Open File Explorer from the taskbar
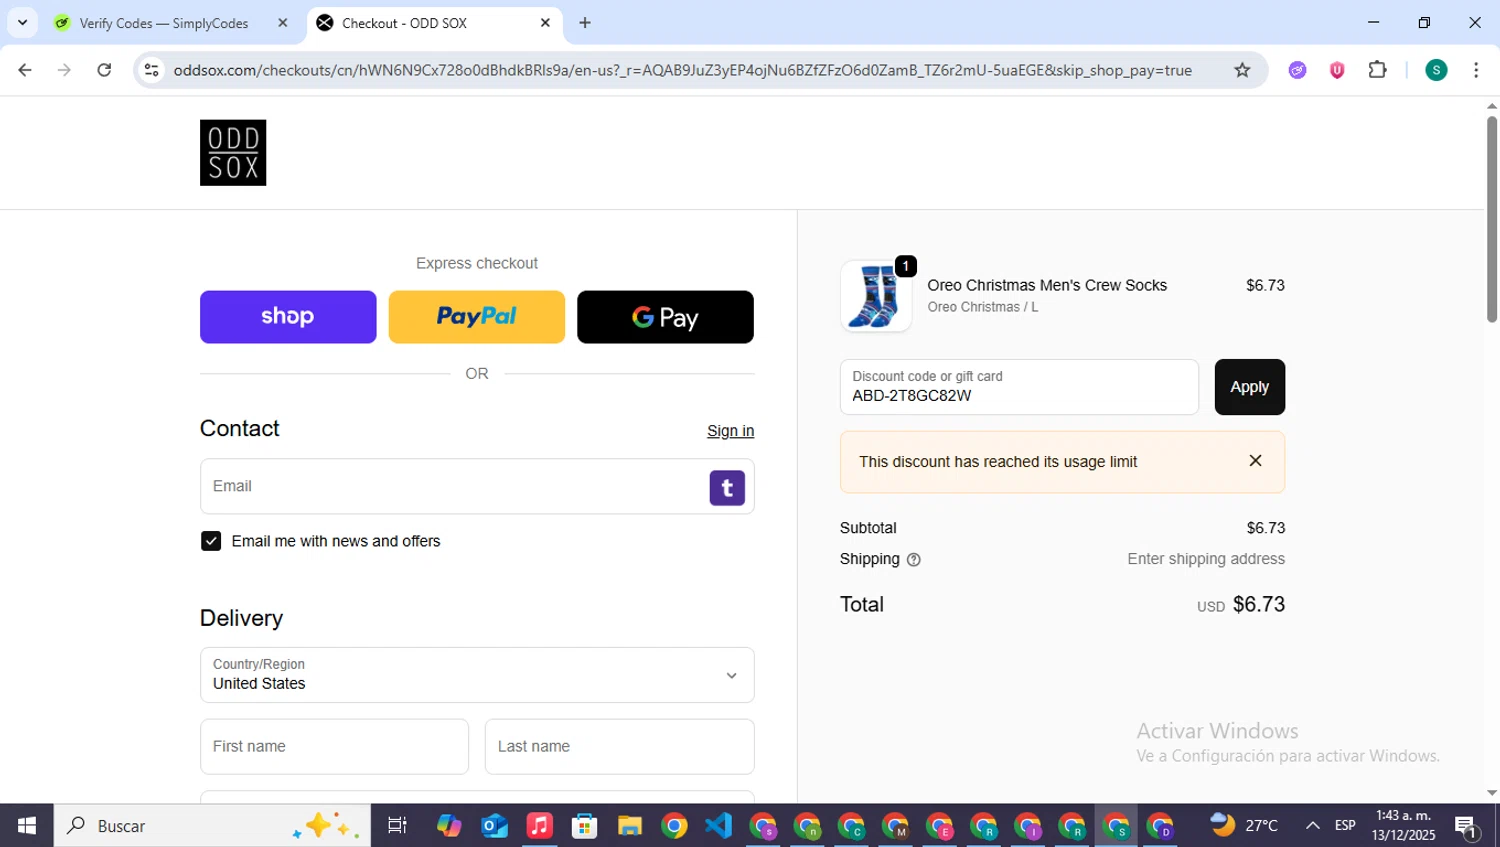This screenshot has height=847, width=1500. [629, 826]
